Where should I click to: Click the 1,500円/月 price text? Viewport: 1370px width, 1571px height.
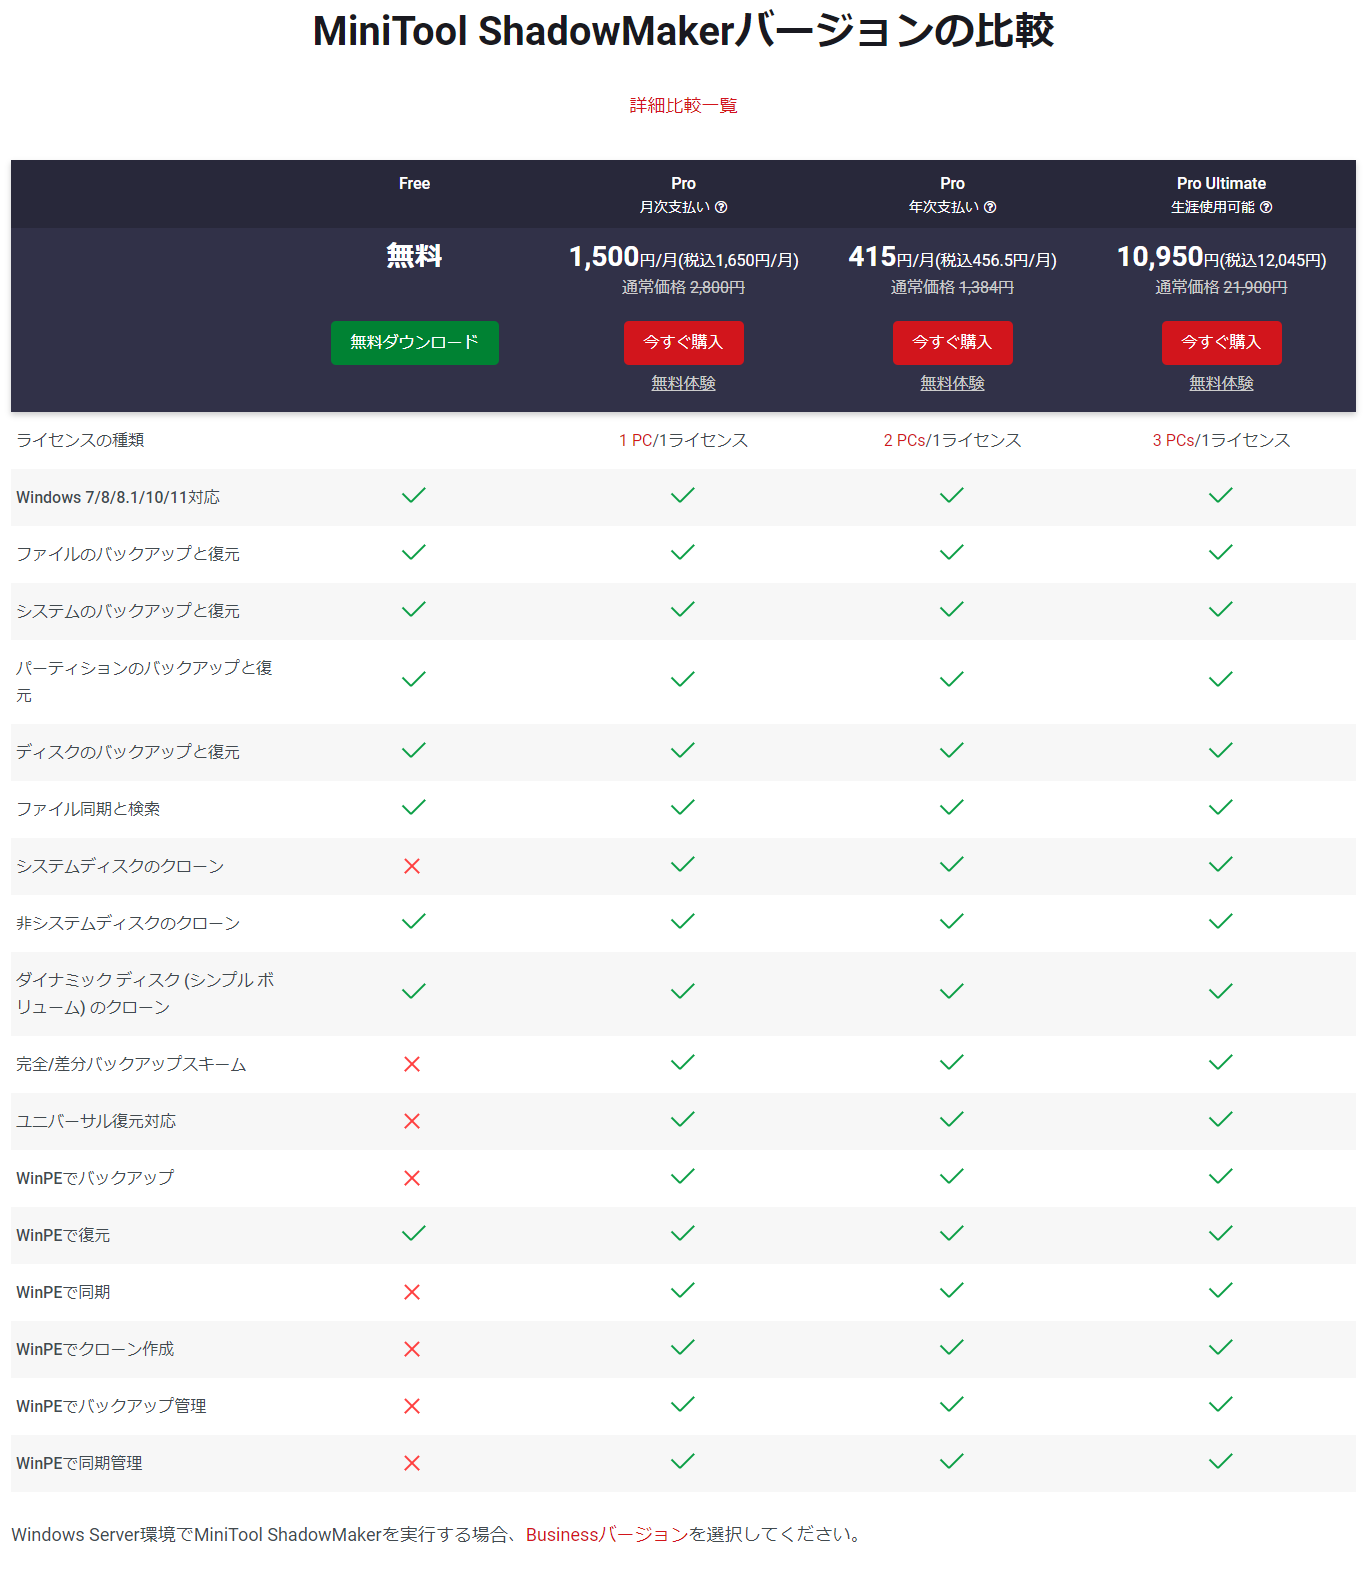684,258
